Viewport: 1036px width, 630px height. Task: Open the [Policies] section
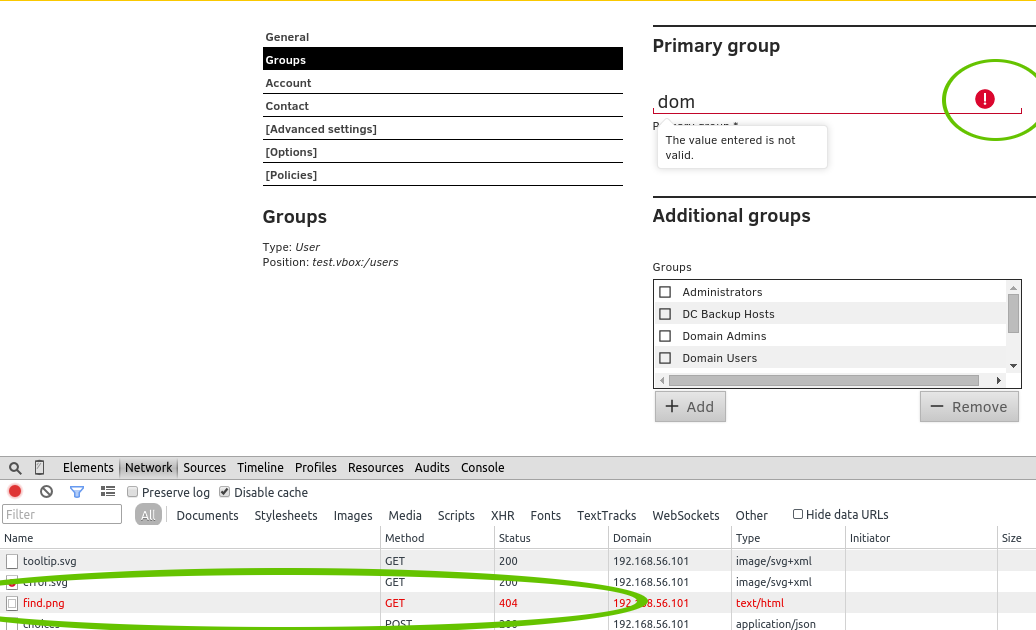pyautogui.click(x=291, y=175)
